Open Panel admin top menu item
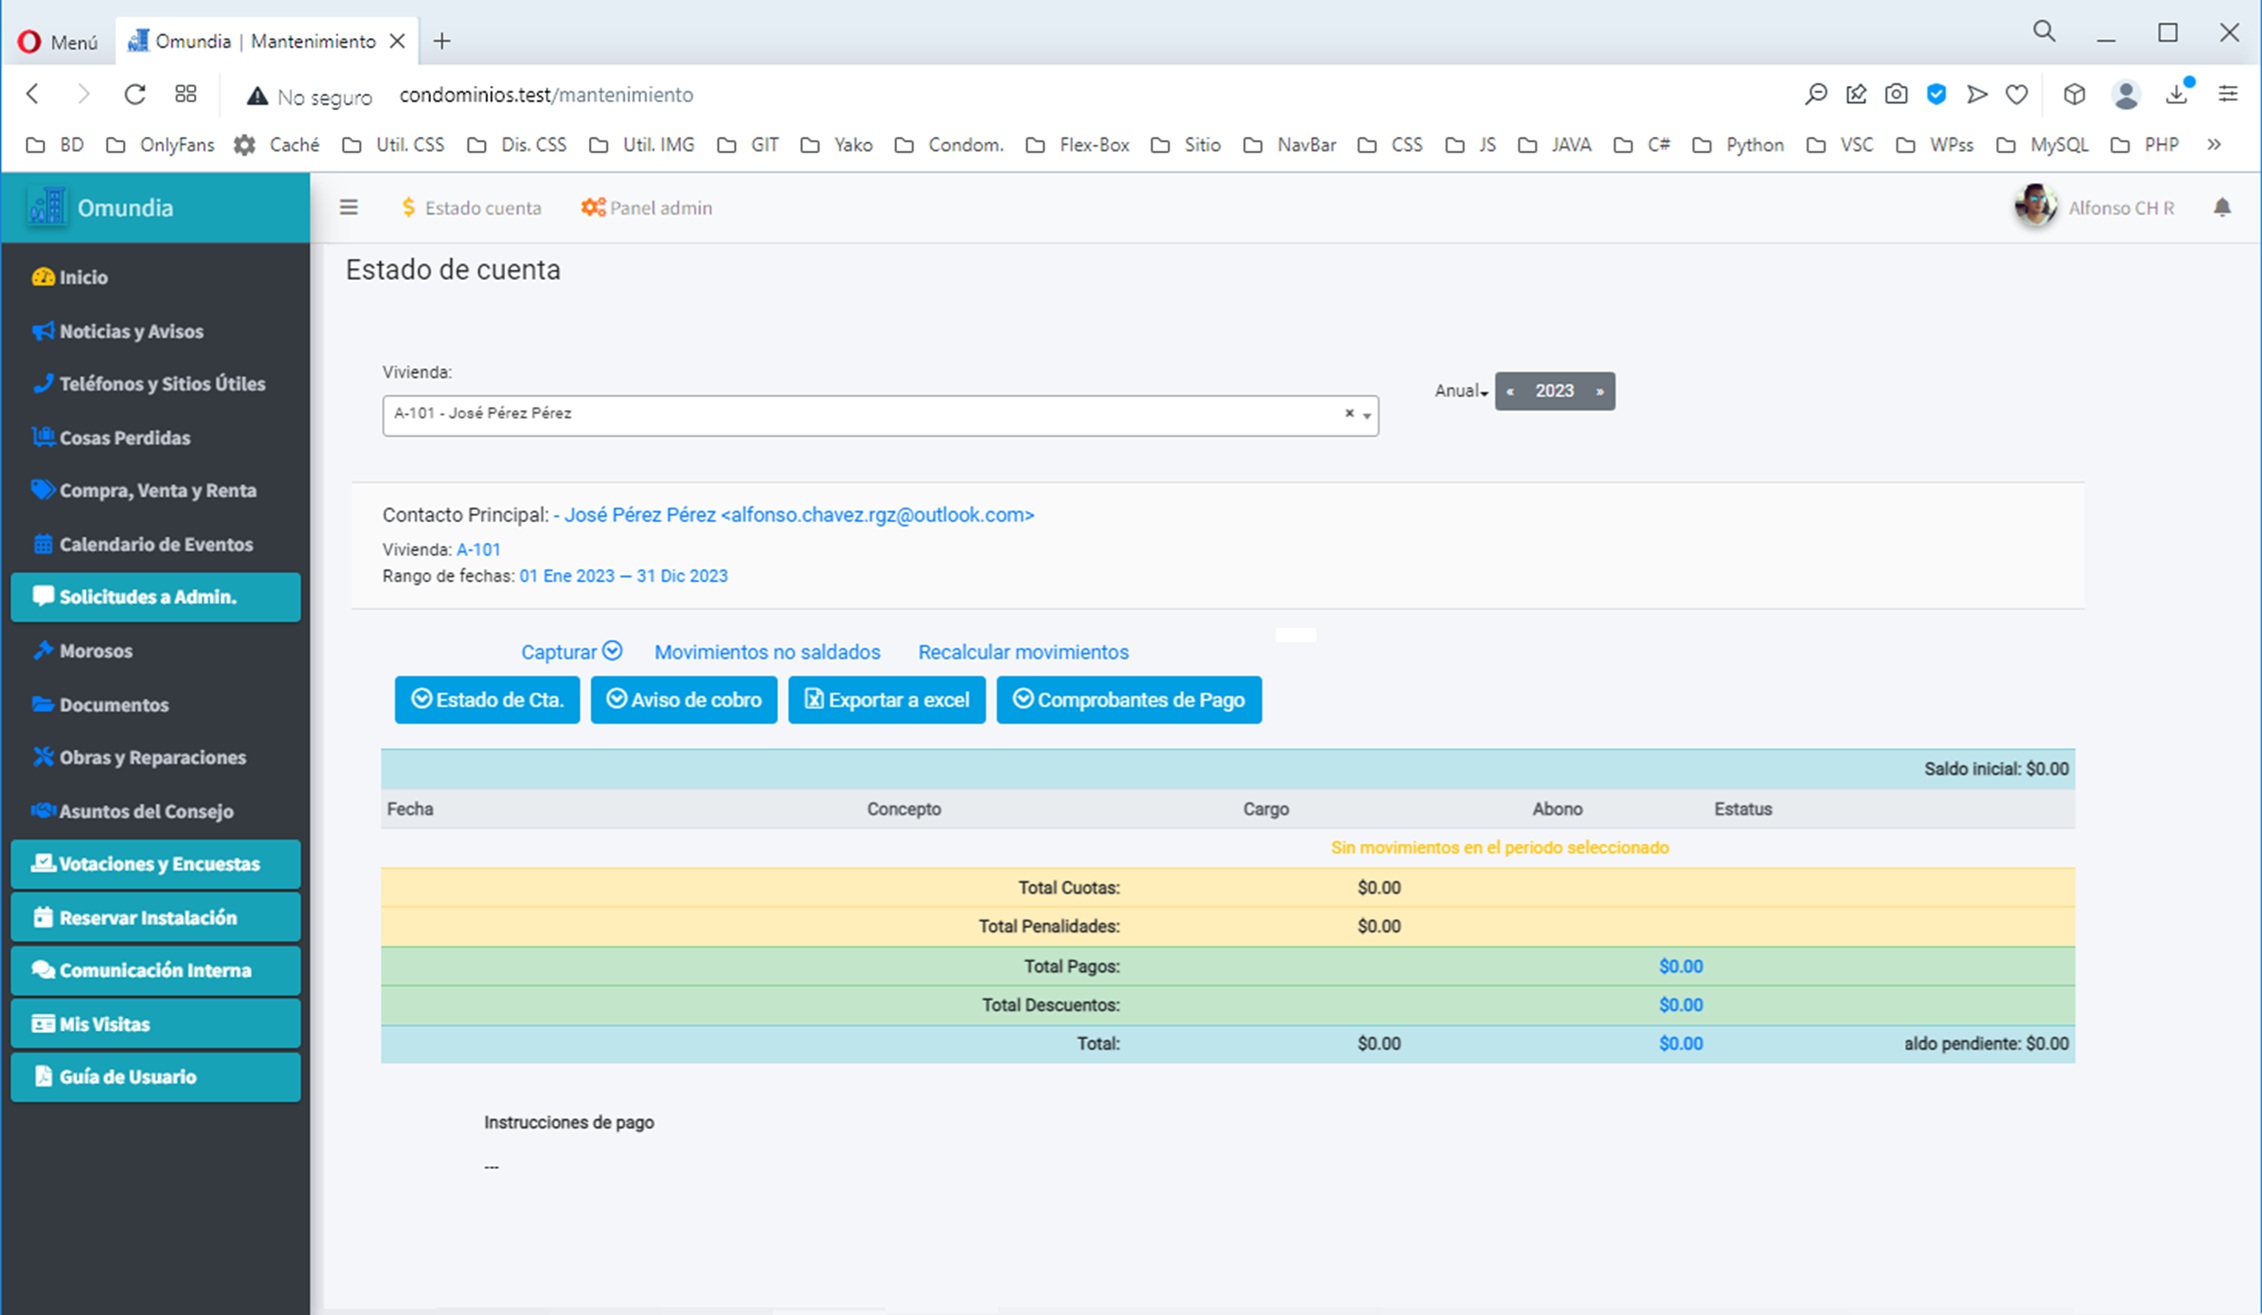The image size is (2262, 1315). (647, 207)
